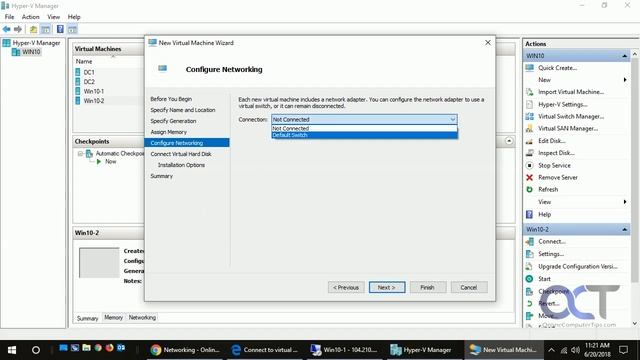The height and width of the screenshot is (360, 640).
Task: Collapse the Win10-2 actions section
Action: 624,230
